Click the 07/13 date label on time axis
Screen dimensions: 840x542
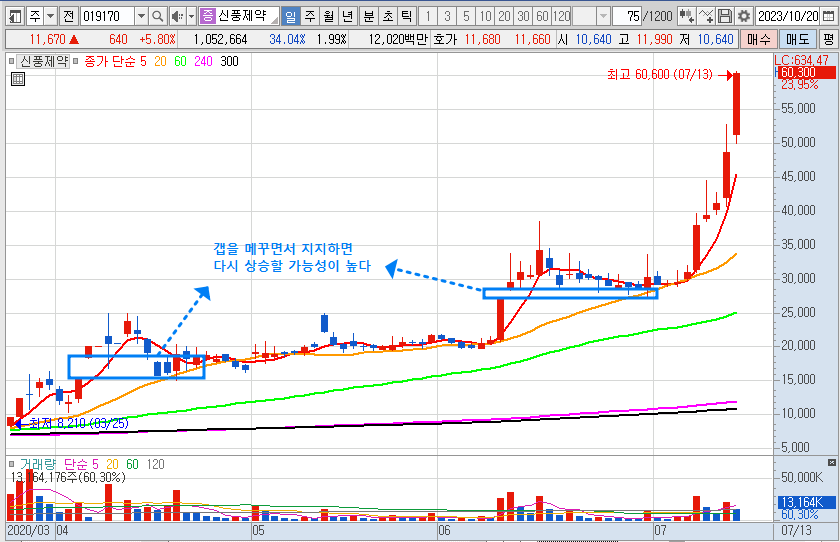[x=796, y=530]
